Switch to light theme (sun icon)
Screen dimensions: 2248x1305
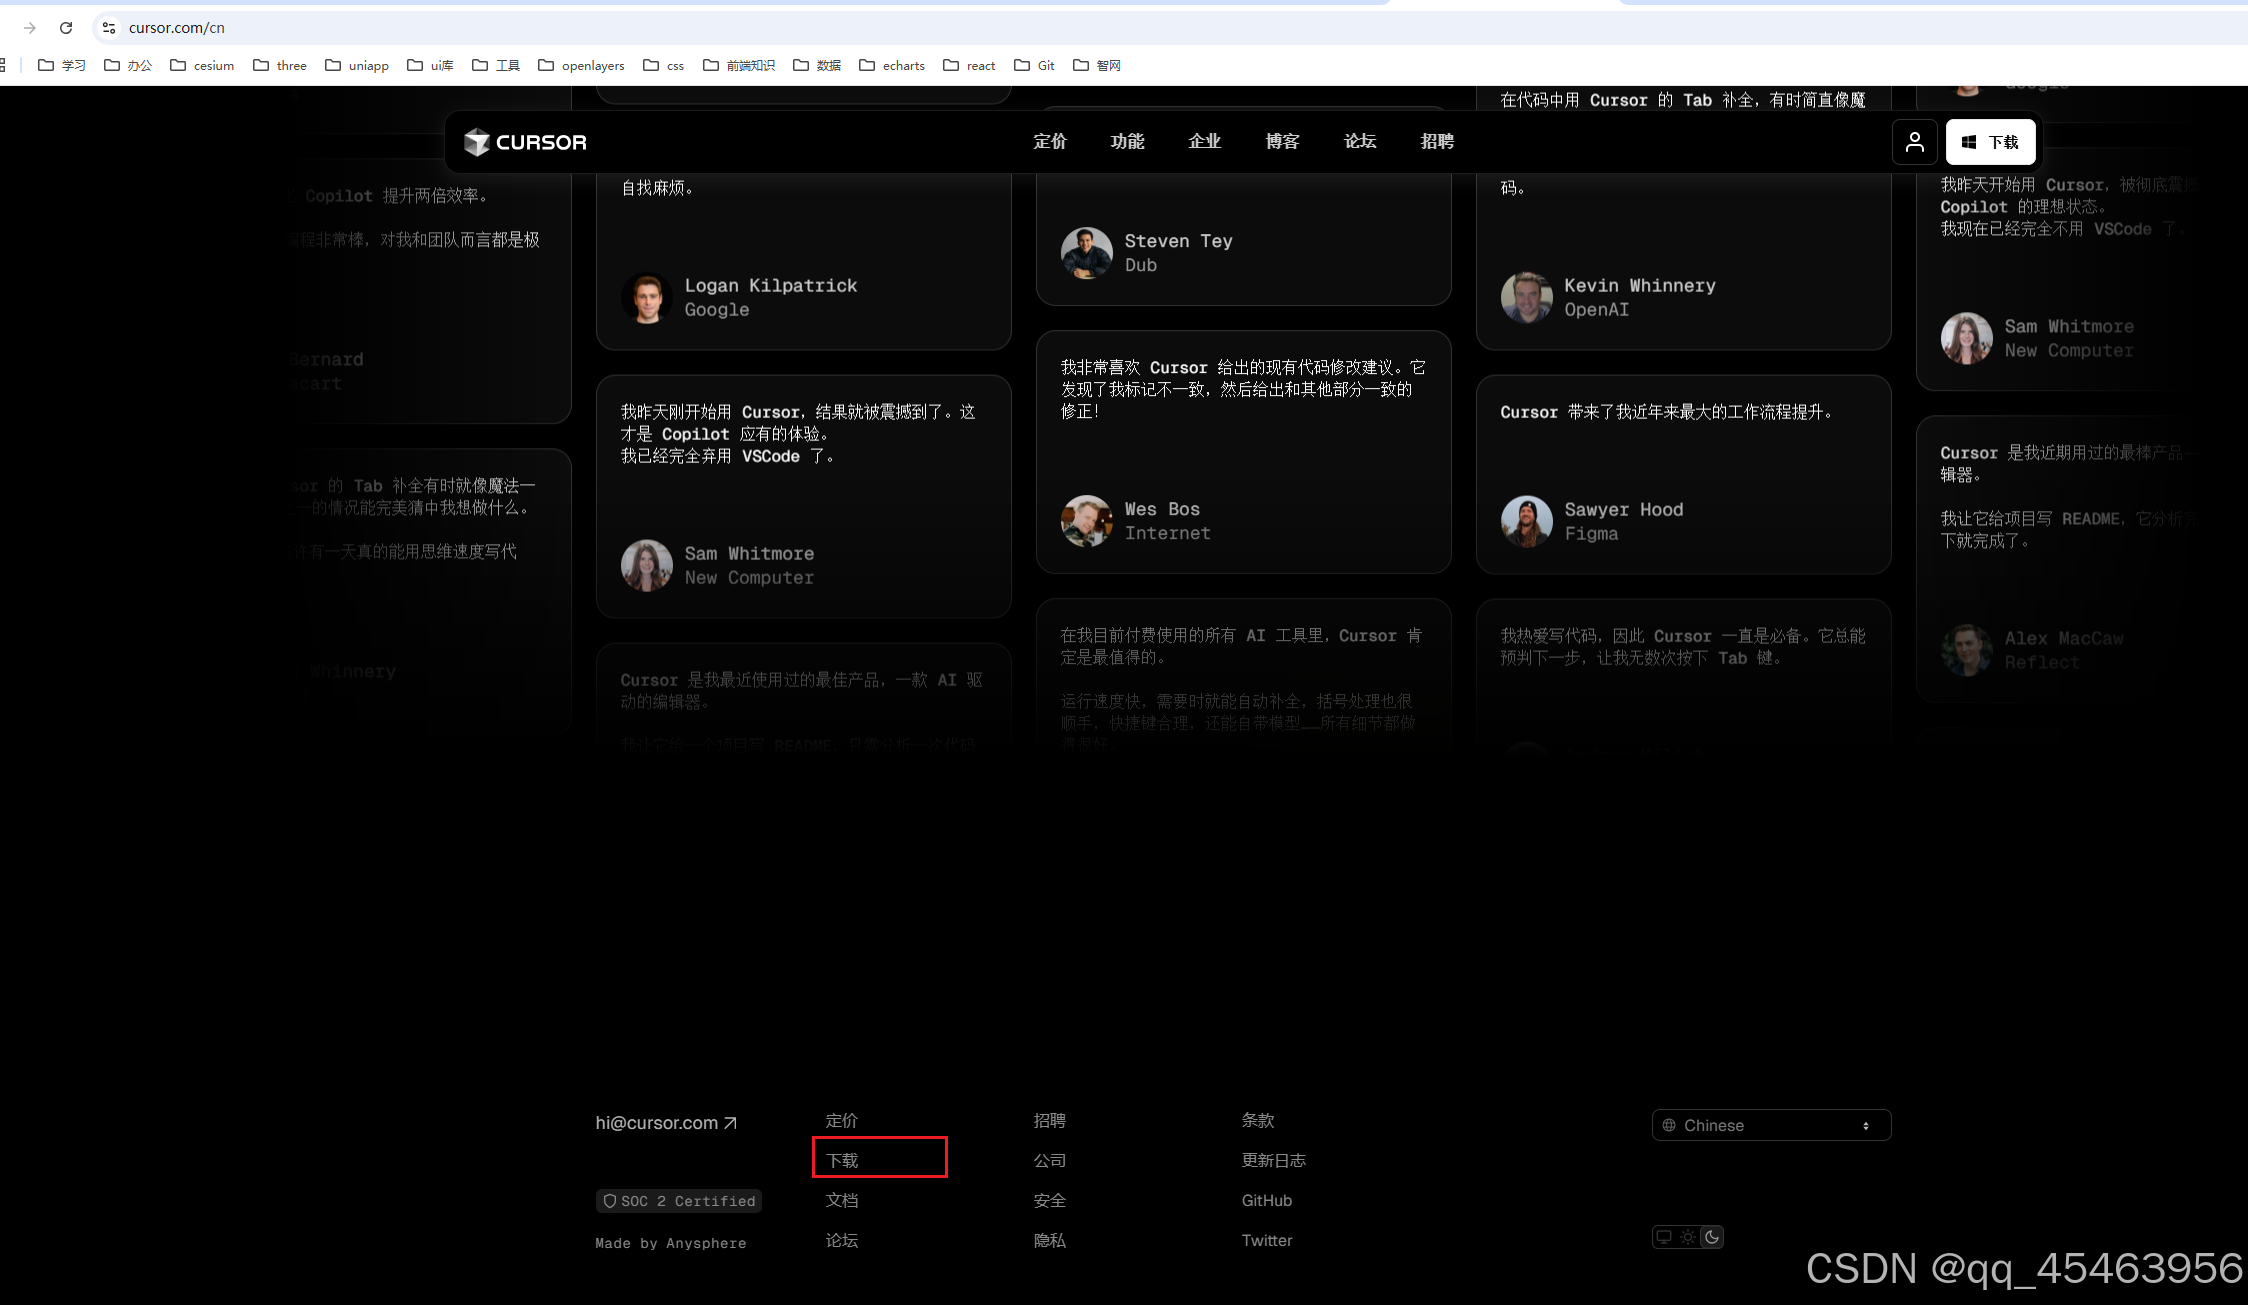tap(1688, 1237)
